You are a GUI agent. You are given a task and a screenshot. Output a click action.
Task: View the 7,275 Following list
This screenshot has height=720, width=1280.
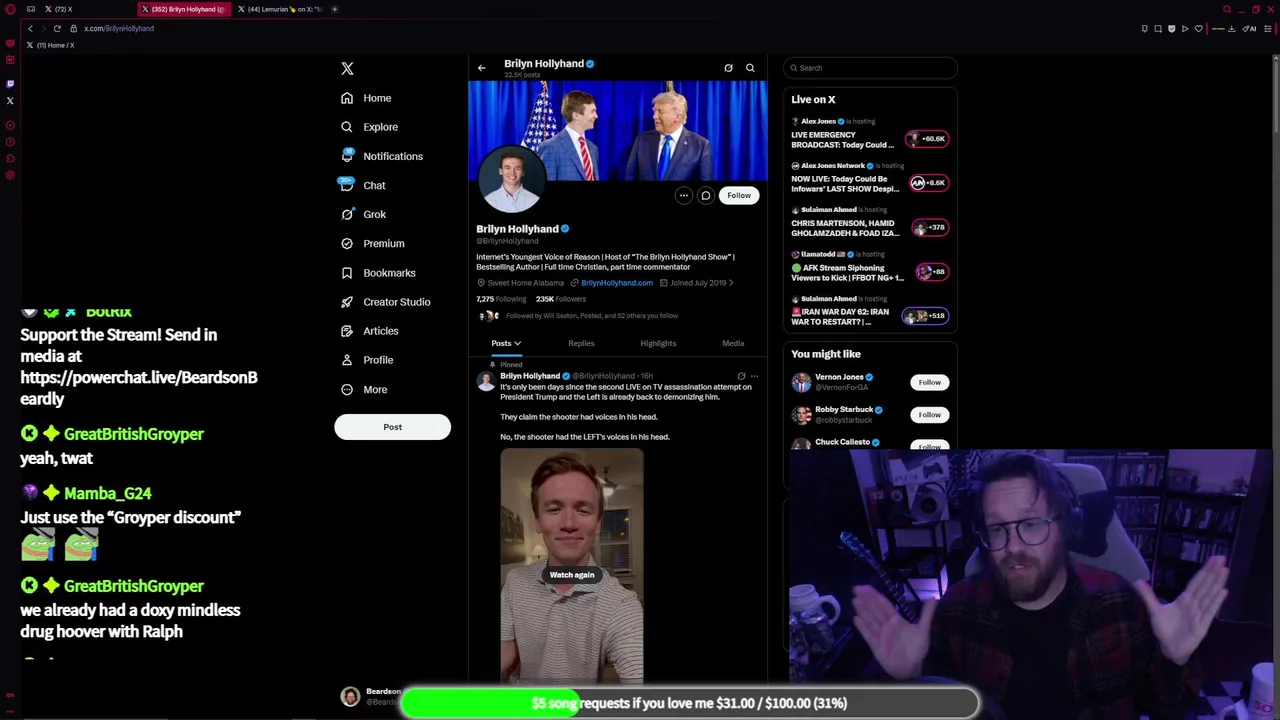click(501, 299)
